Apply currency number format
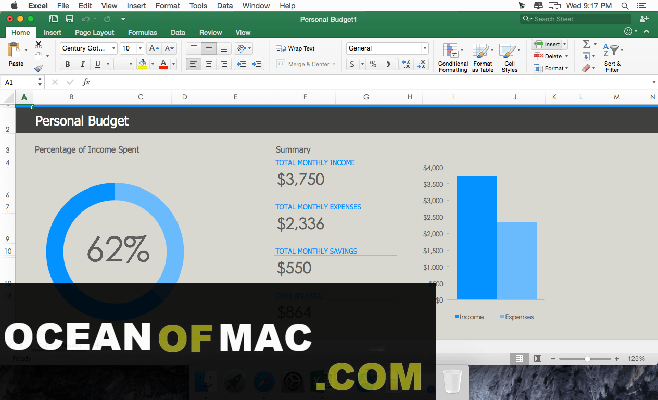This screenshot has height=400, width=658. [x=352, y=64]
